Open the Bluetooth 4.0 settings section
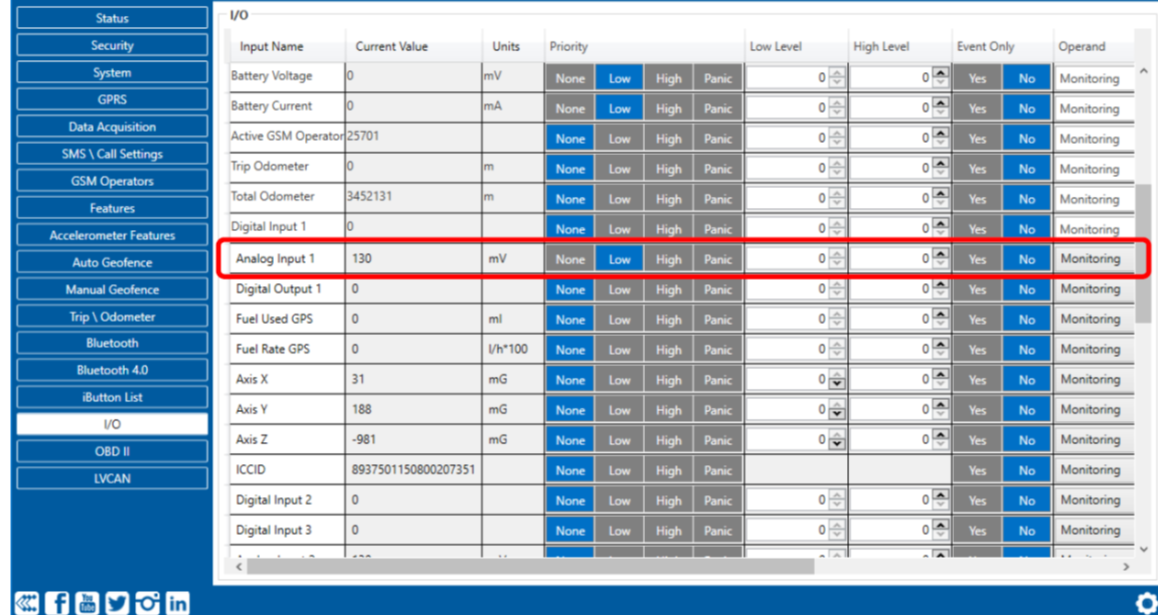1158x615 pixels. 112,370
